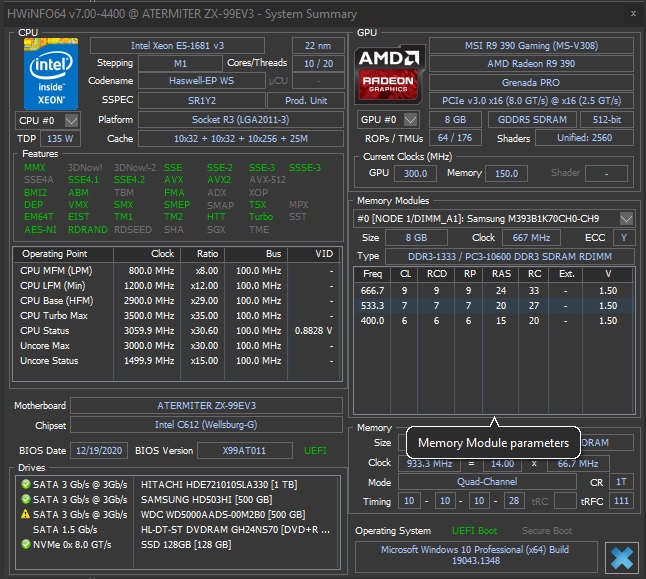Click the RDRAND feature label
The width and height of the screenshot is (646, 579).
tap(88, 229)
